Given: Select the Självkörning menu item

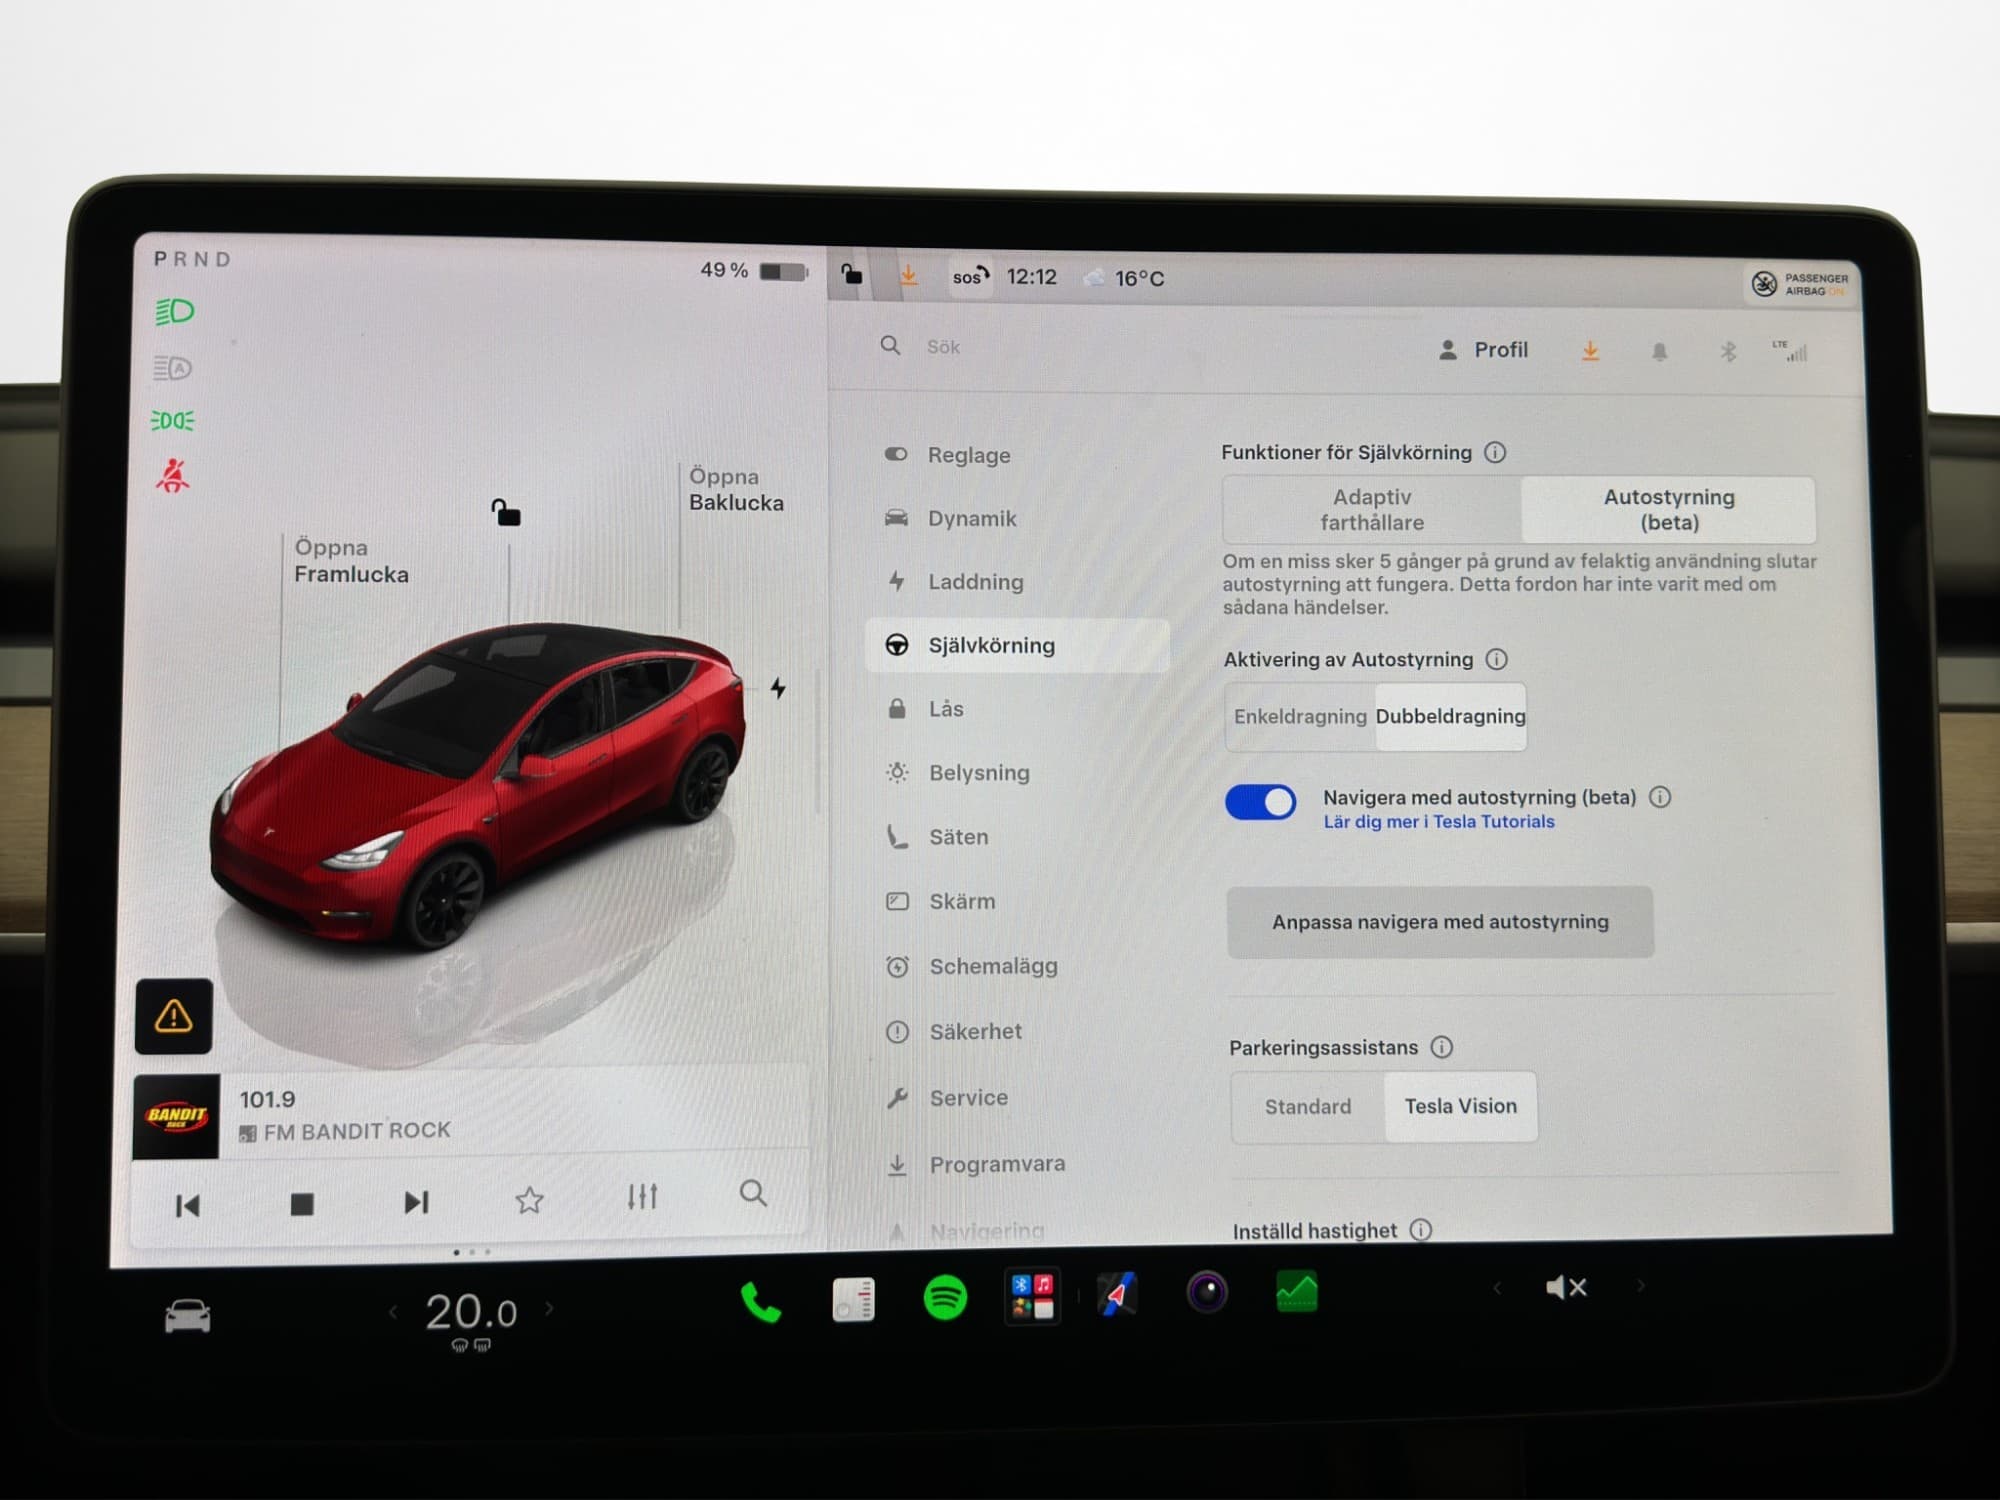Looking at the screenshot, I should point(1017,645).
